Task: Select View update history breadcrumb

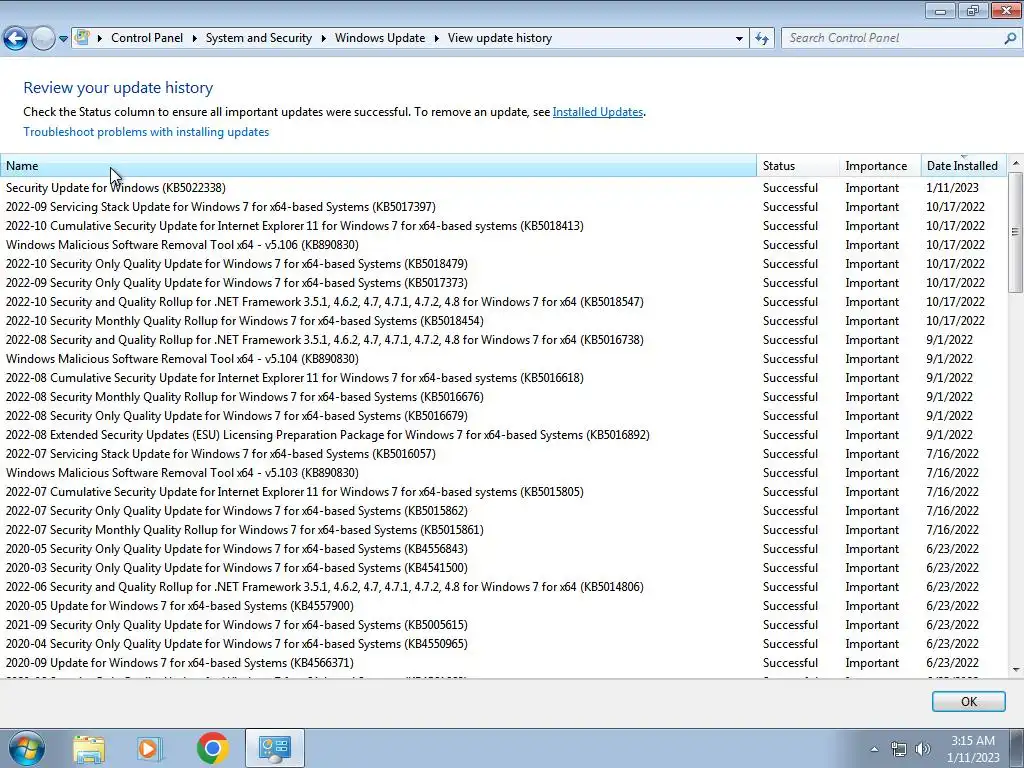Action: pyautogui.click(x=500, y=38)
